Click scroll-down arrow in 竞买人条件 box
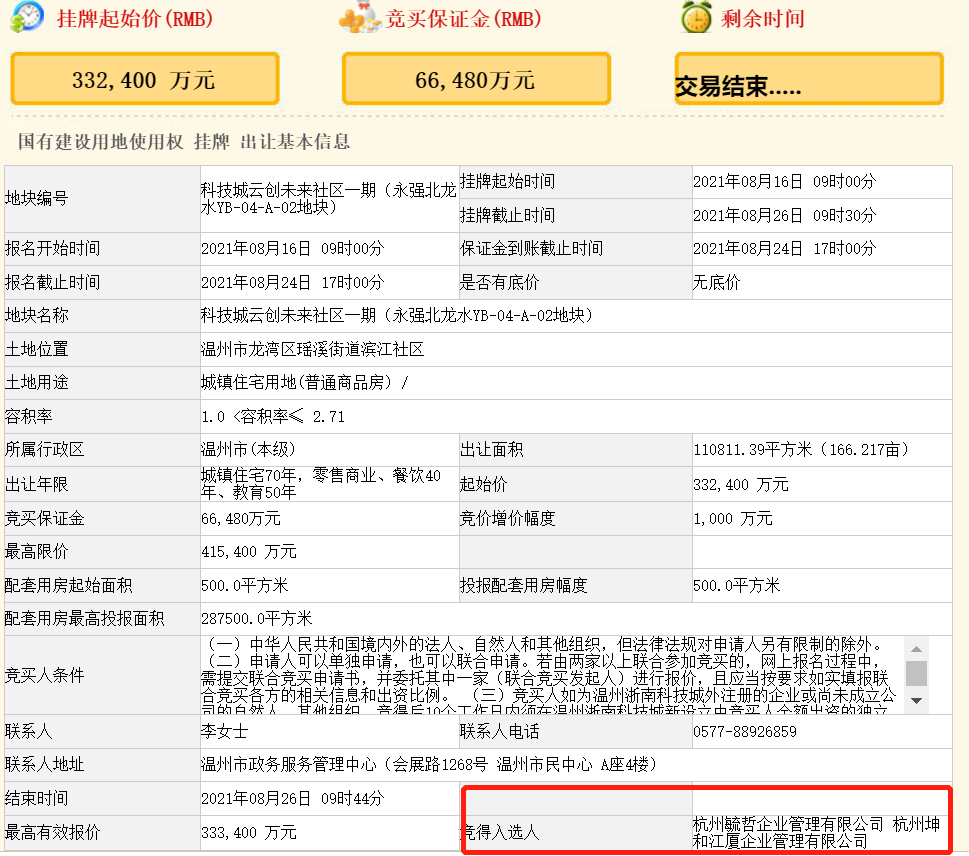The image size is (969, 856). point(916,701)
